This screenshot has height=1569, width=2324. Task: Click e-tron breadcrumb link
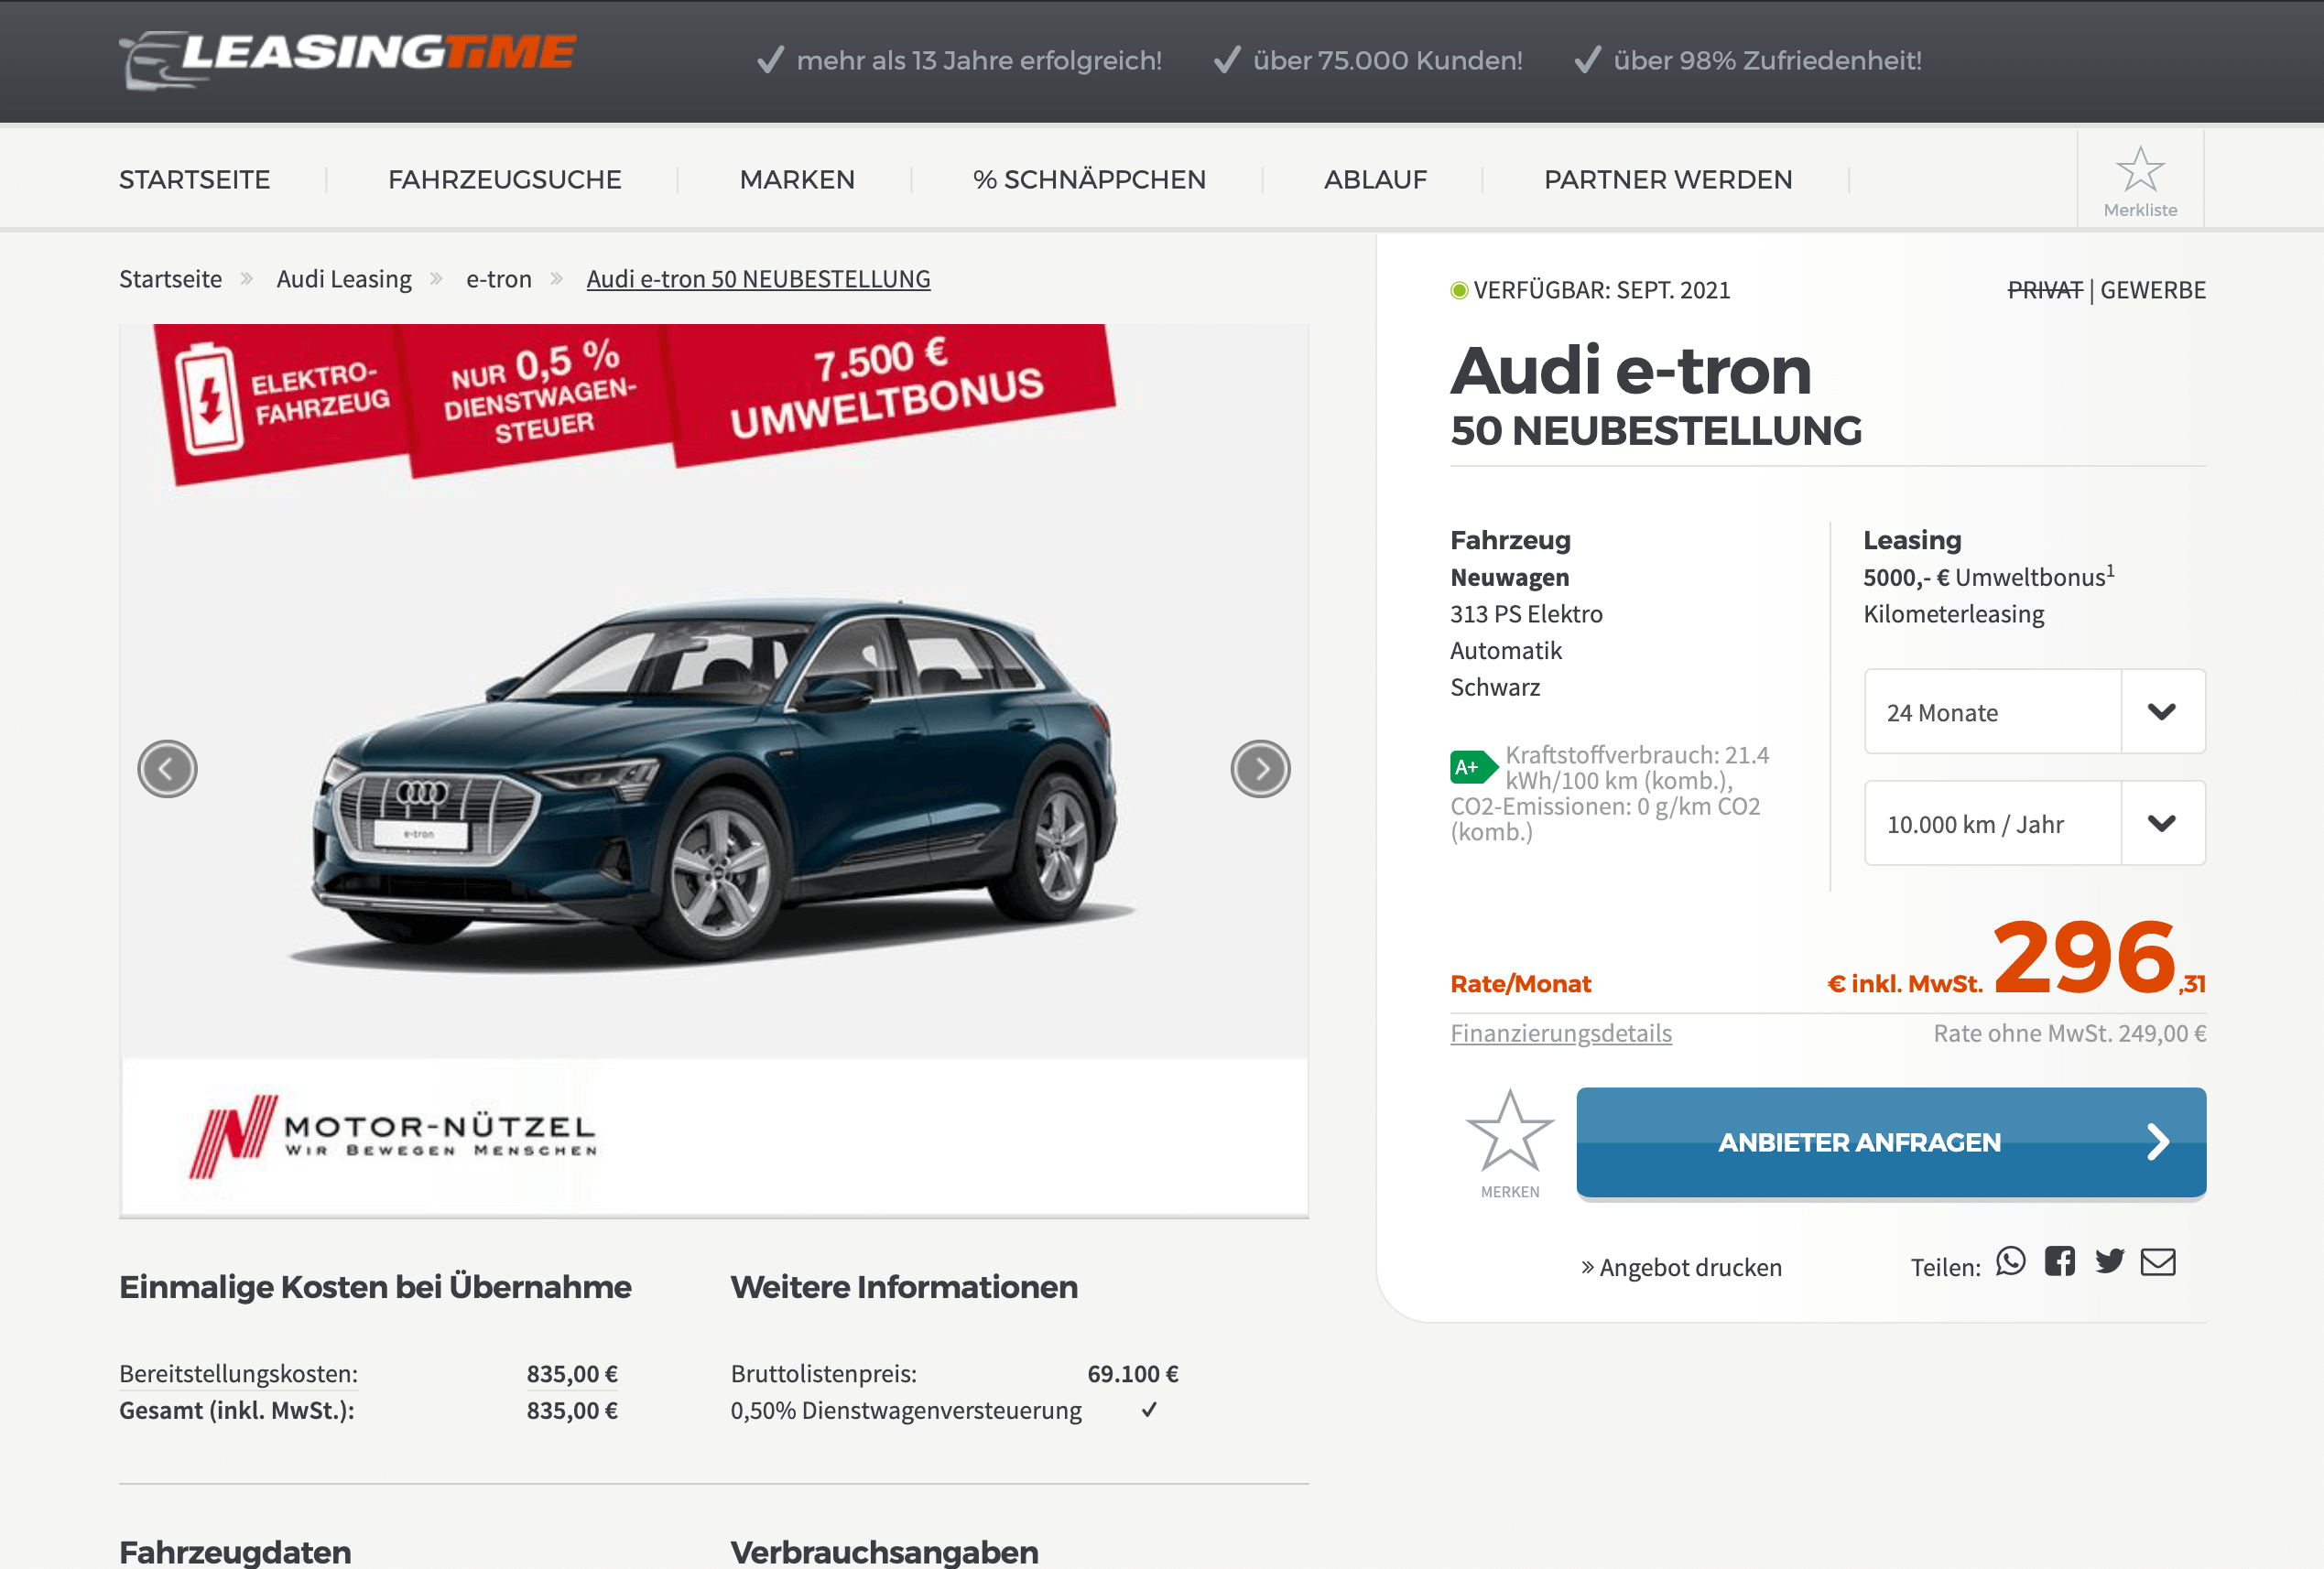pos(499,279)
